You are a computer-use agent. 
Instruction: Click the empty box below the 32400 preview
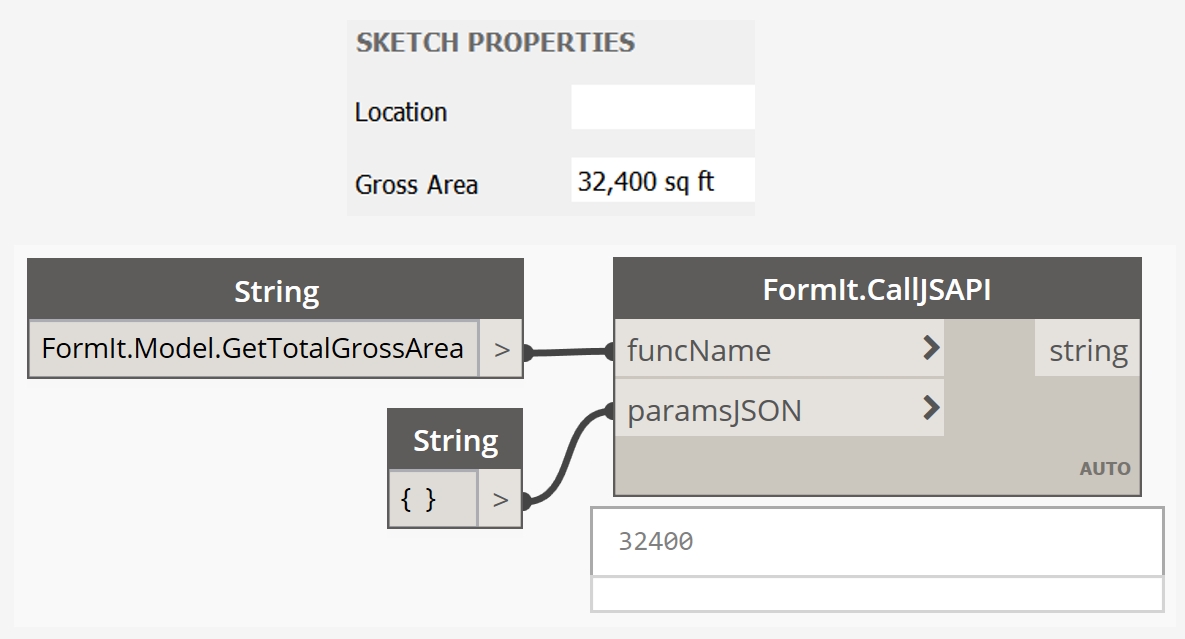point(877,594)
